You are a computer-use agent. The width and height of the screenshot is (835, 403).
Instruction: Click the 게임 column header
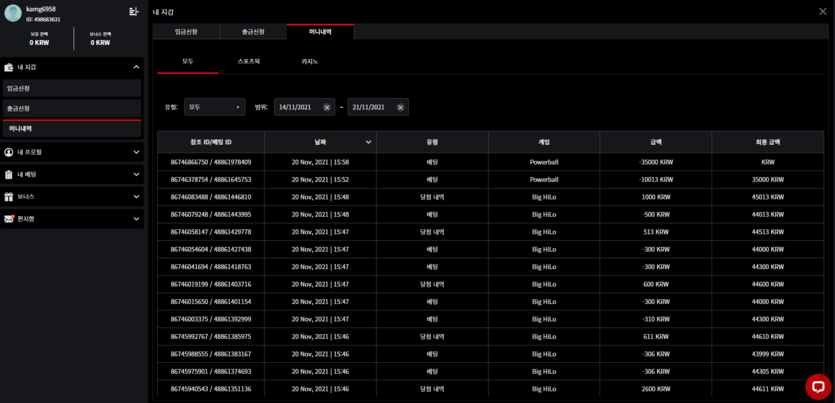[x=544, y=142]
